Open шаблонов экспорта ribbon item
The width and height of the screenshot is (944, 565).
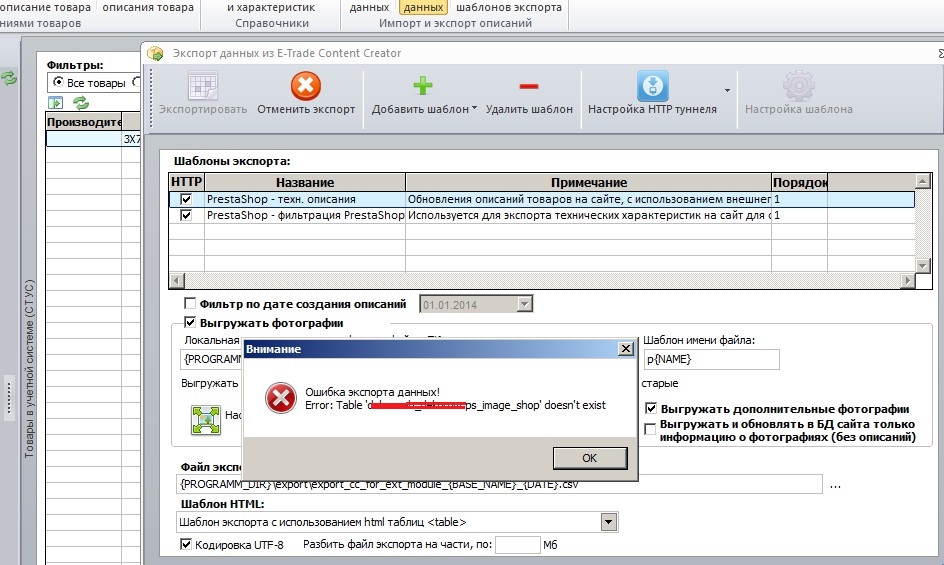point(509,7)
